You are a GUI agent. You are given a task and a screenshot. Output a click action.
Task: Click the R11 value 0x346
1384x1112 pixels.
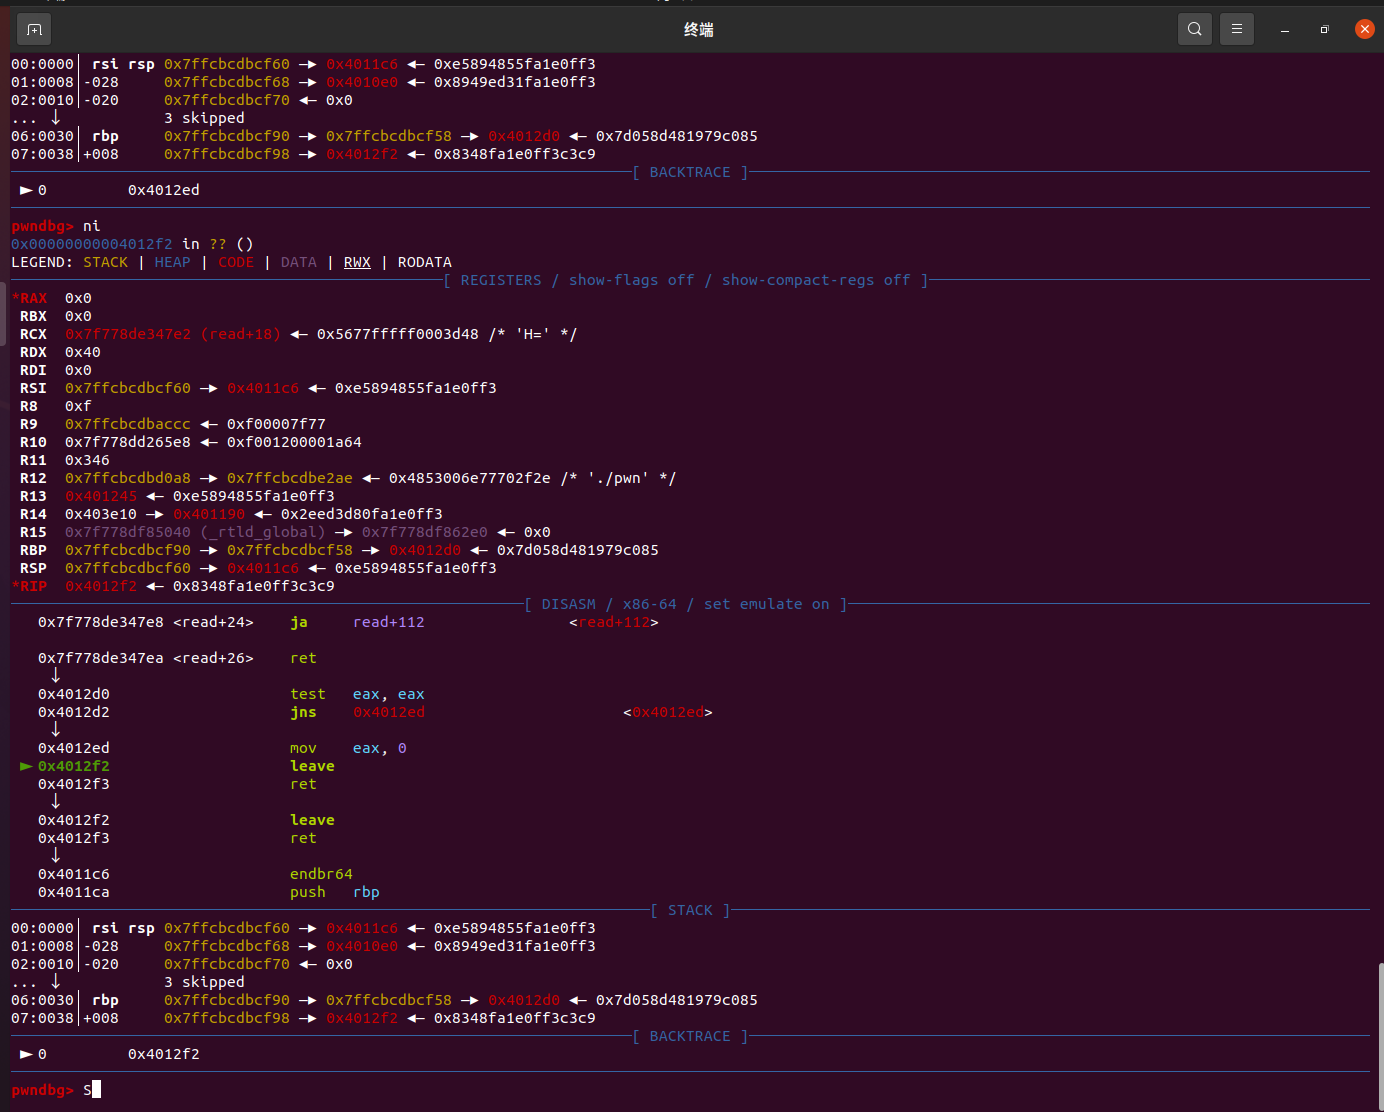87,460
